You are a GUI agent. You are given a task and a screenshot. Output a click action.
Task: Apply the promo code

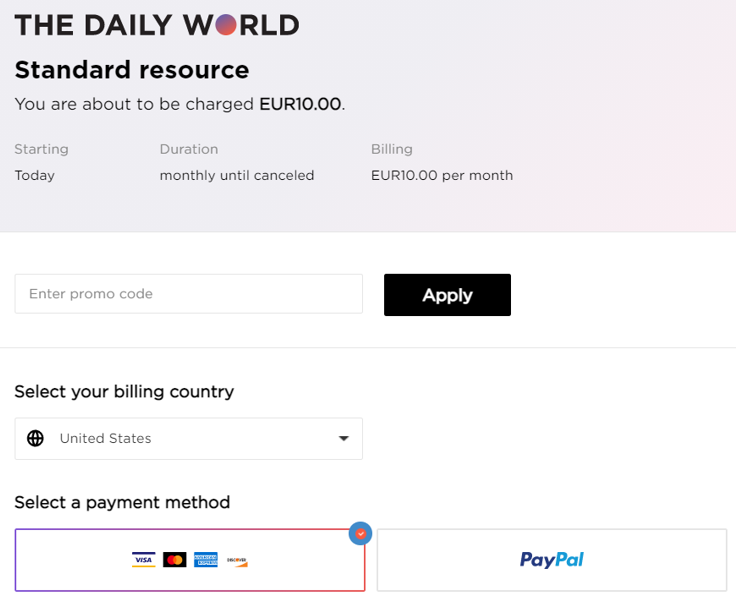coord(447,295)
